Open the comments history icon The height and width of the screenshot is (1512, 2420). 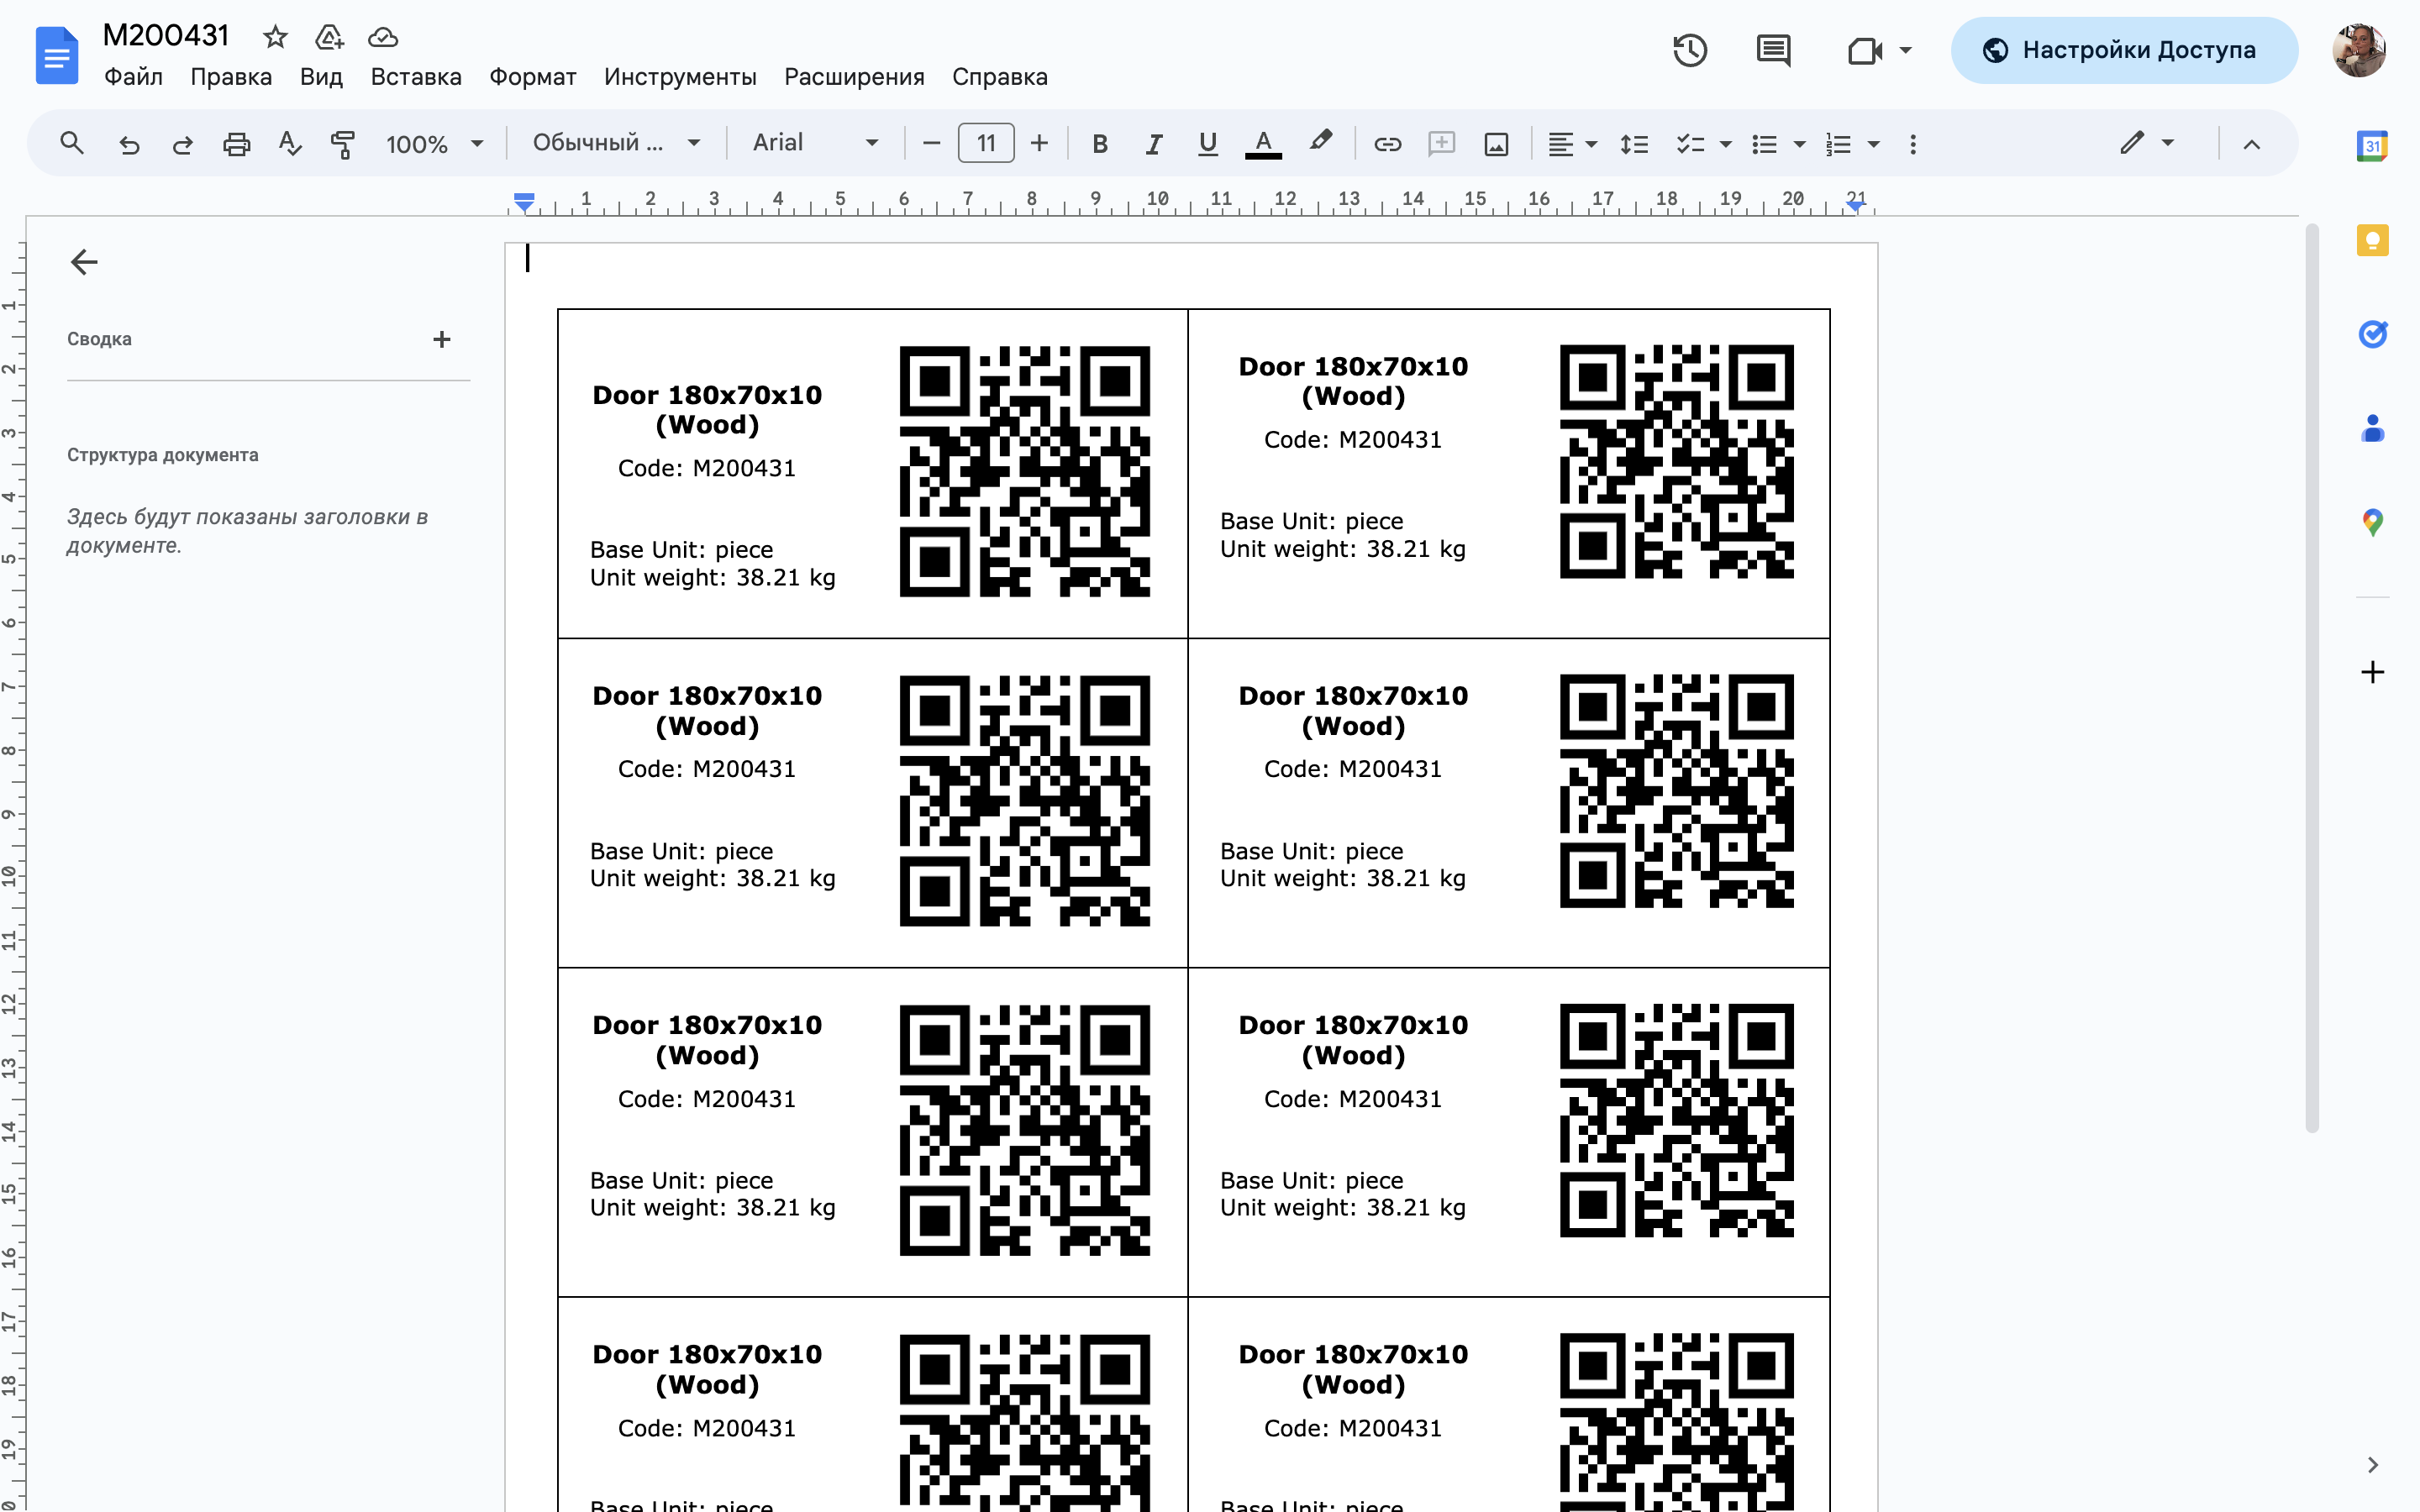(1773, 50)
